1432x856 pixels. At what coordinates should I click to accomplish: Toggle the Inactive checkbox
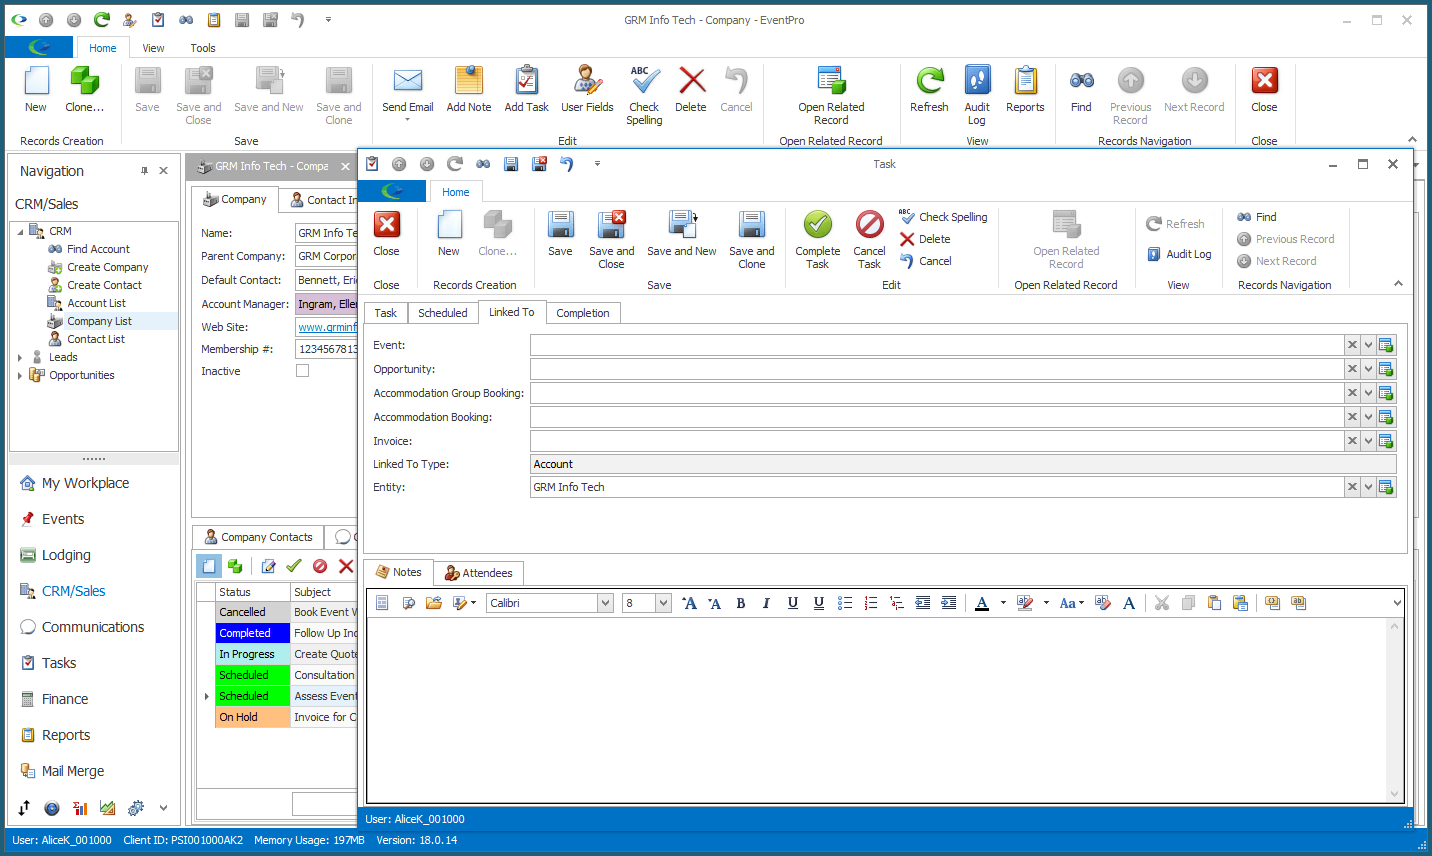point(302,371)
